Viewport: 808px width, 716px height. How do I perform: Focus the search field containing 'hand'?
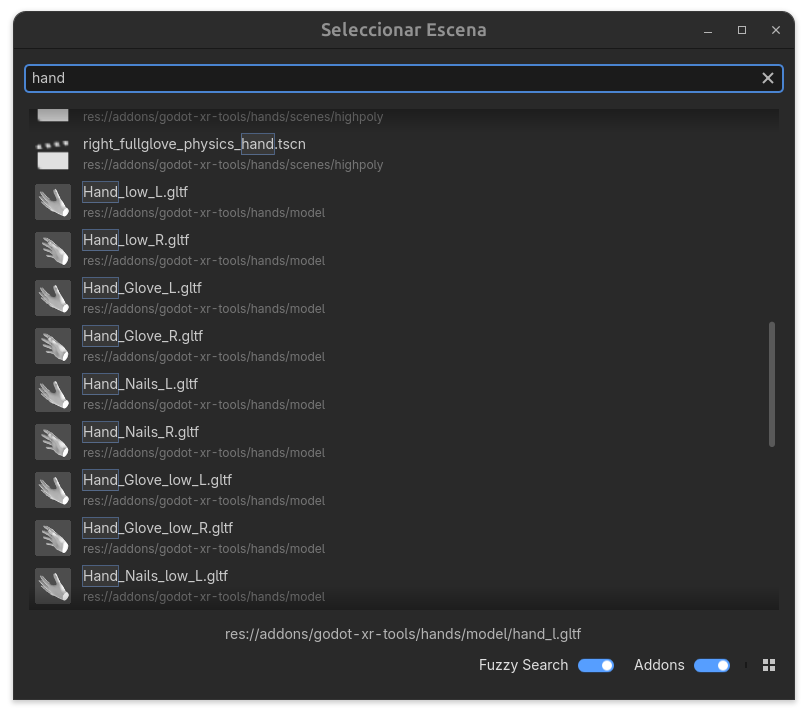point(390,78)
